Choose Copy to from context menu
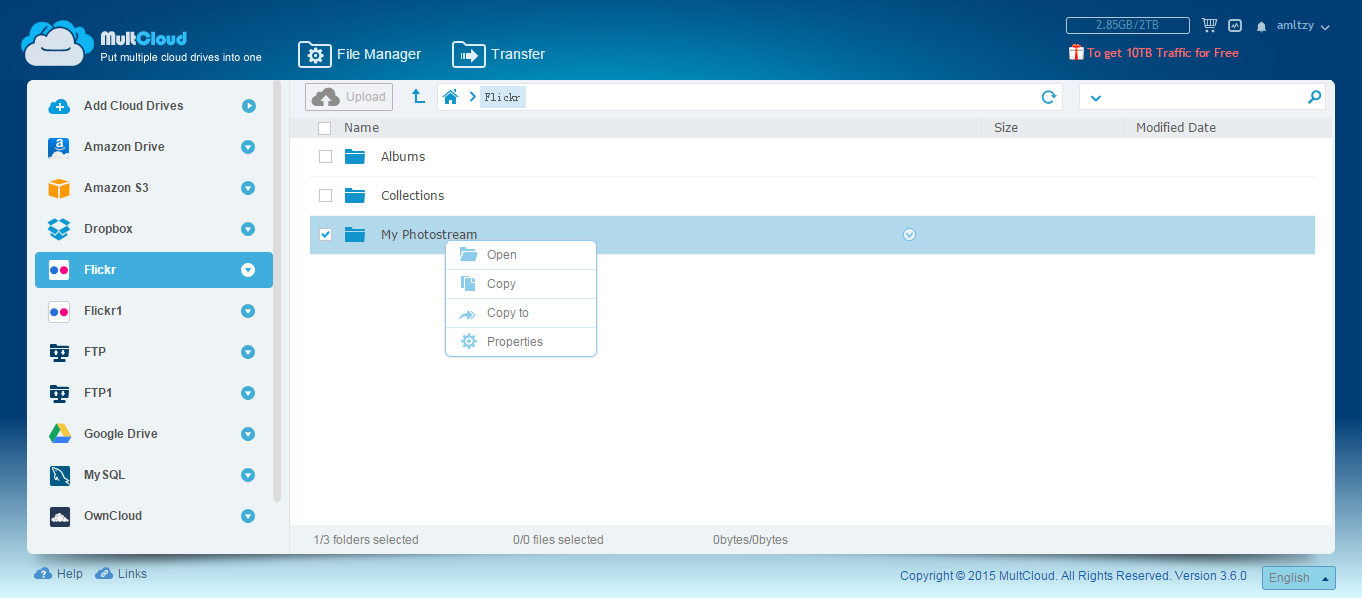The width and height of the screenshot is (1362, 599). (521, 313)
